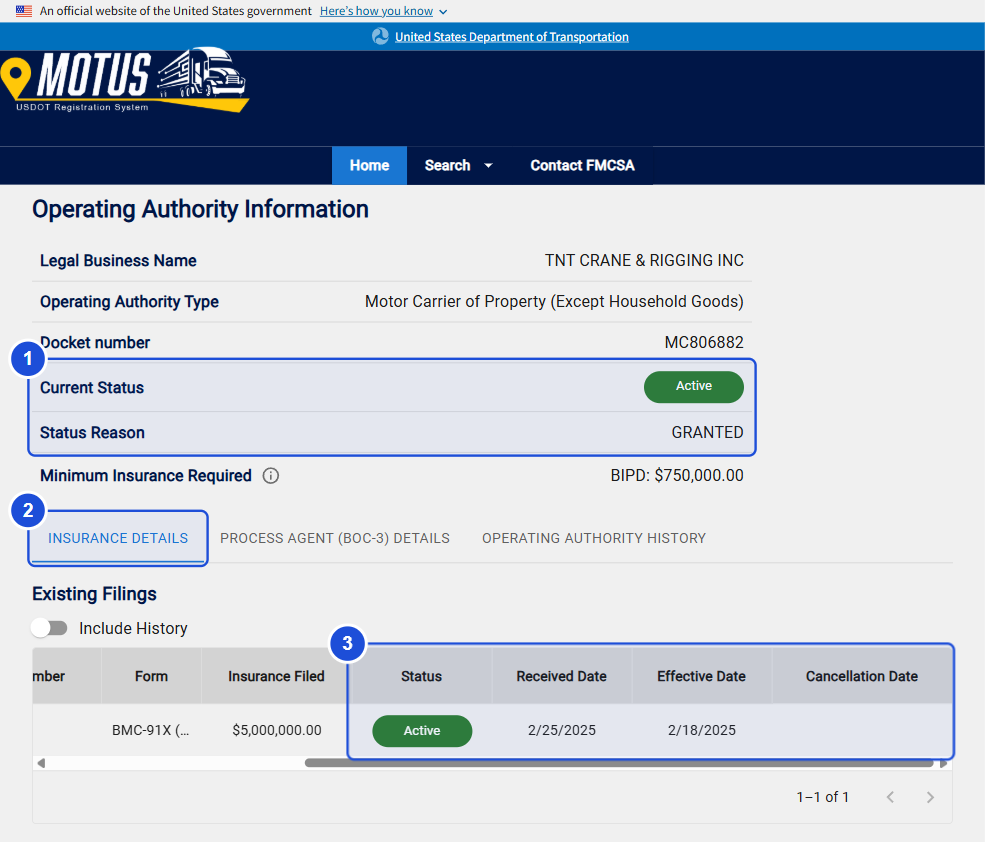This screenshot has height=842, width=985.
Task: Switch to Operating Authority History tab
Action: pyautogui.click(x=594, y=538)
